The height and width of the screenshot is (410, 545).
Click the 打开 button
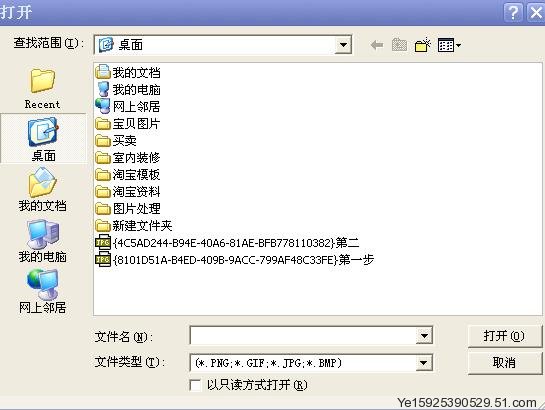[x=504, y=336]
